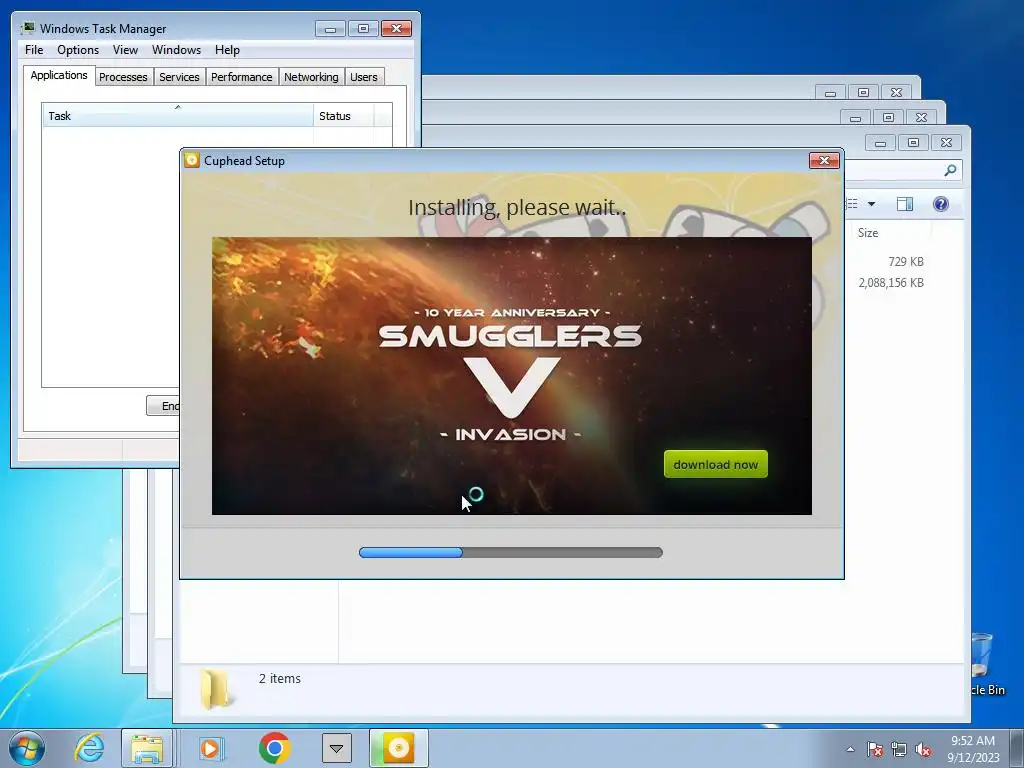Switch to the Processes tab
Viewport: 1024px width, 768px height.
pyautogui.click(x=123, y=77)
